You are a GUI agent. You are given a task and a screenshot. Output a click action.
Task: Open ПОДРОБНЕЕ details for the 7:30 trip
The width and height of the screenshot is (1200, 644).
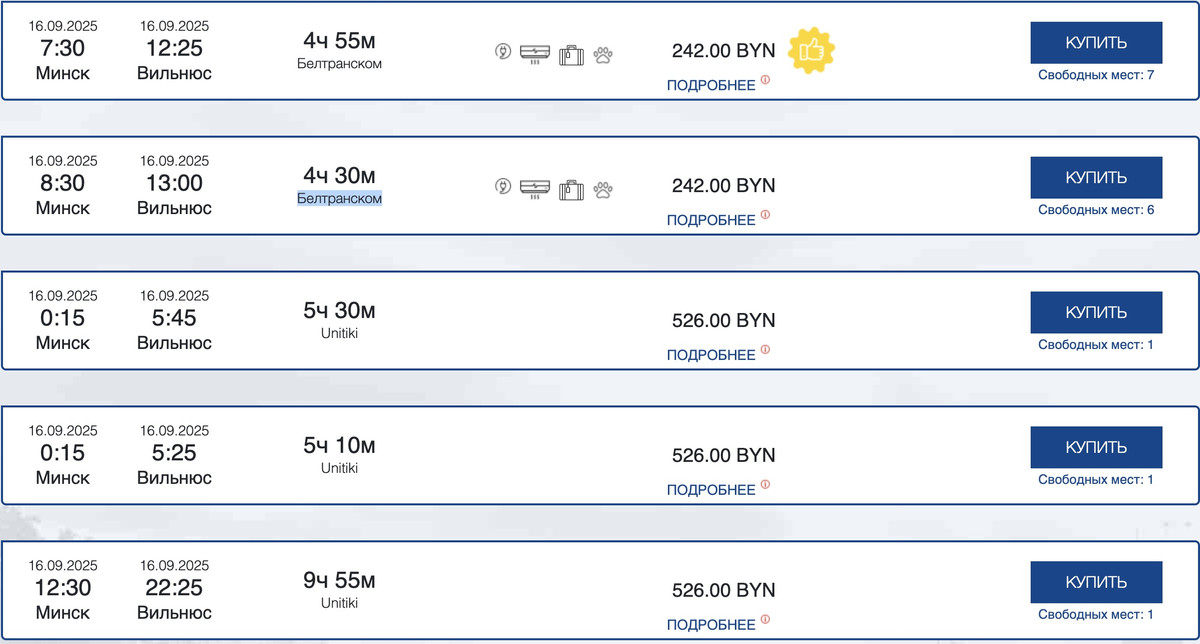point(711,85)
